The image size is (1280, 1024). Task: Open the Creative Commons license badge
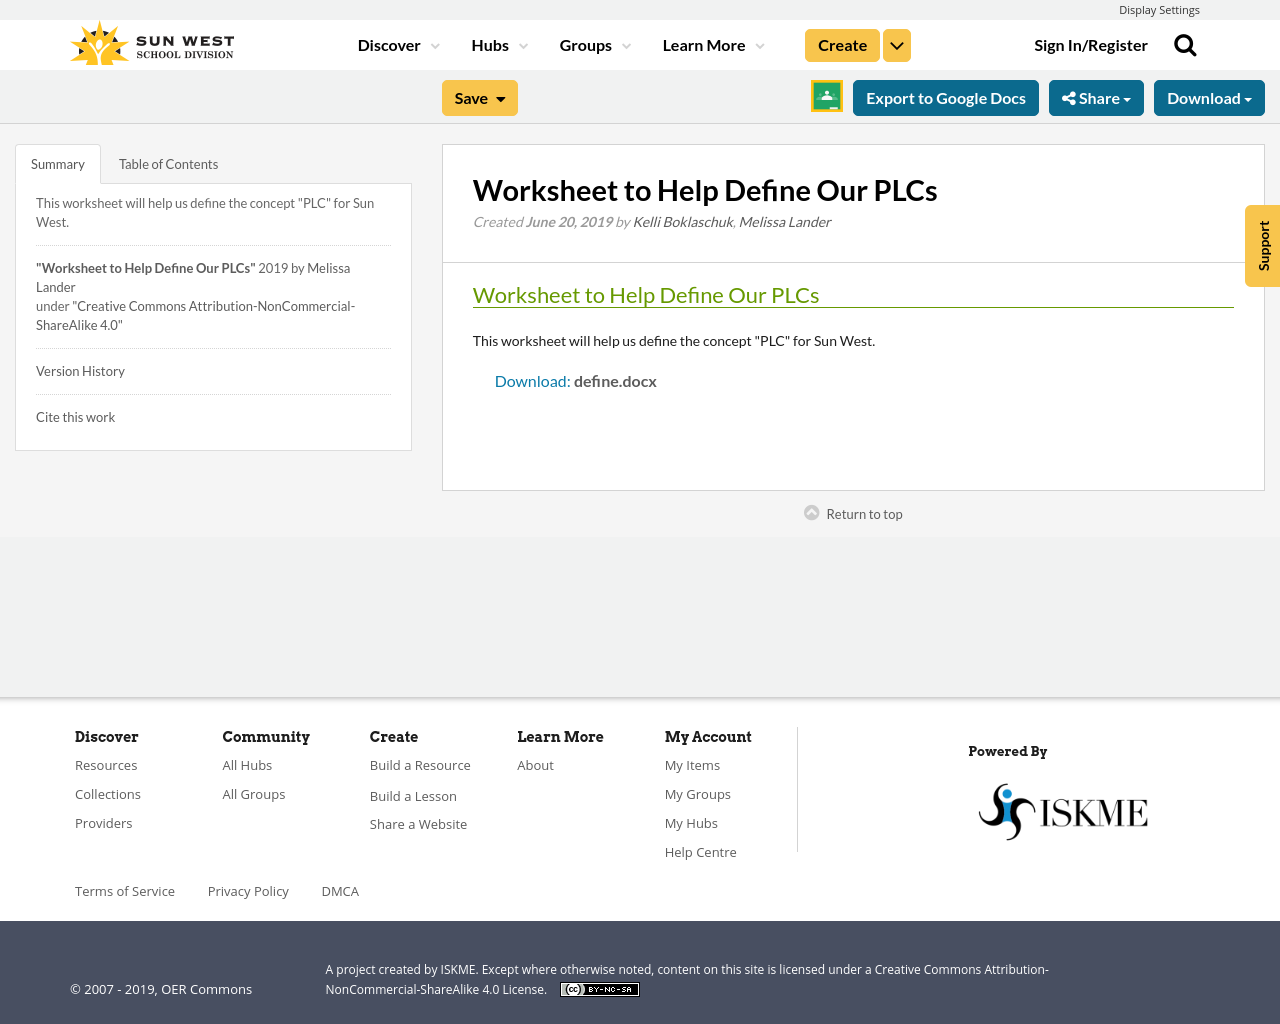pyautogui.click(x=599, y=988)
